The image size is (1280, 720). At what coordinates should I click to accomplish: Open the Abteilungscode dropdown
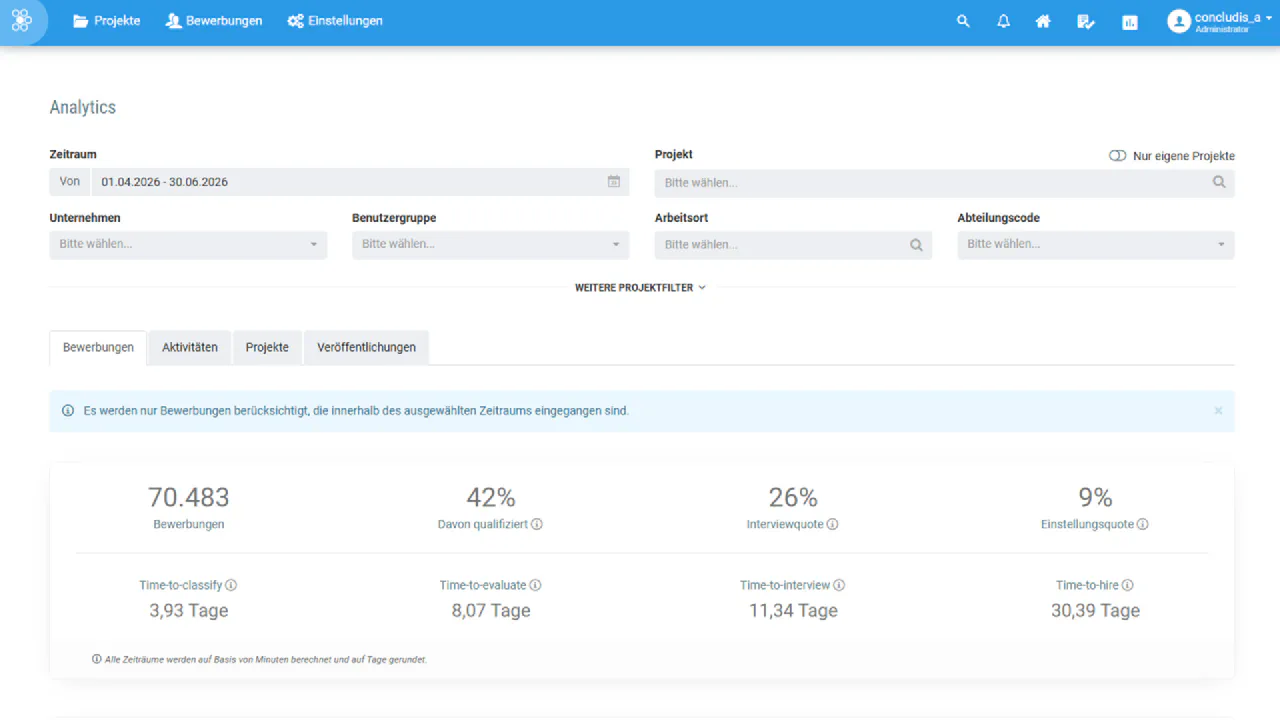click(1096, 245)
